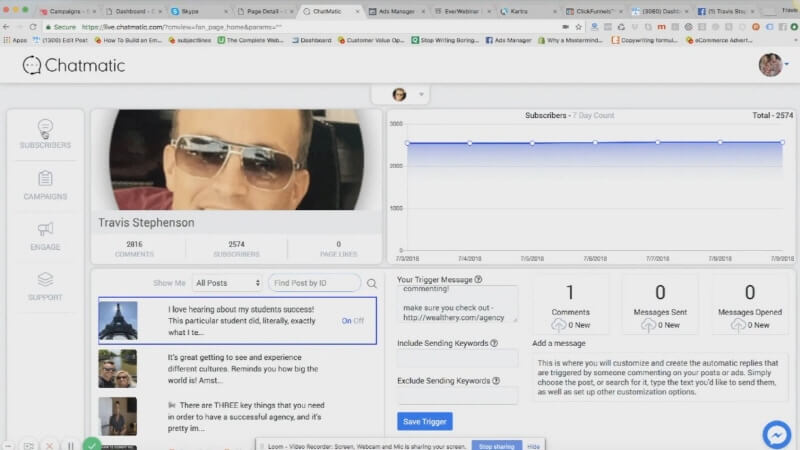The width and height of the screenshot is (800, 450).
Task: Click the Loom green checkmark button
Action: point(92,444)
